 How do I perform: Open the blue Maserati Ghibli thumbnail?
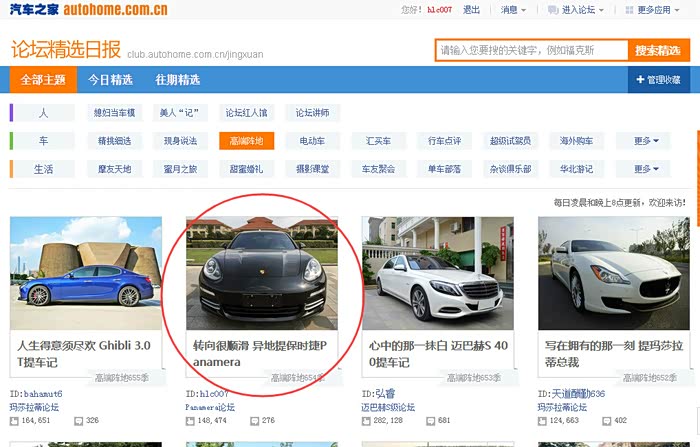pos(86,273)
